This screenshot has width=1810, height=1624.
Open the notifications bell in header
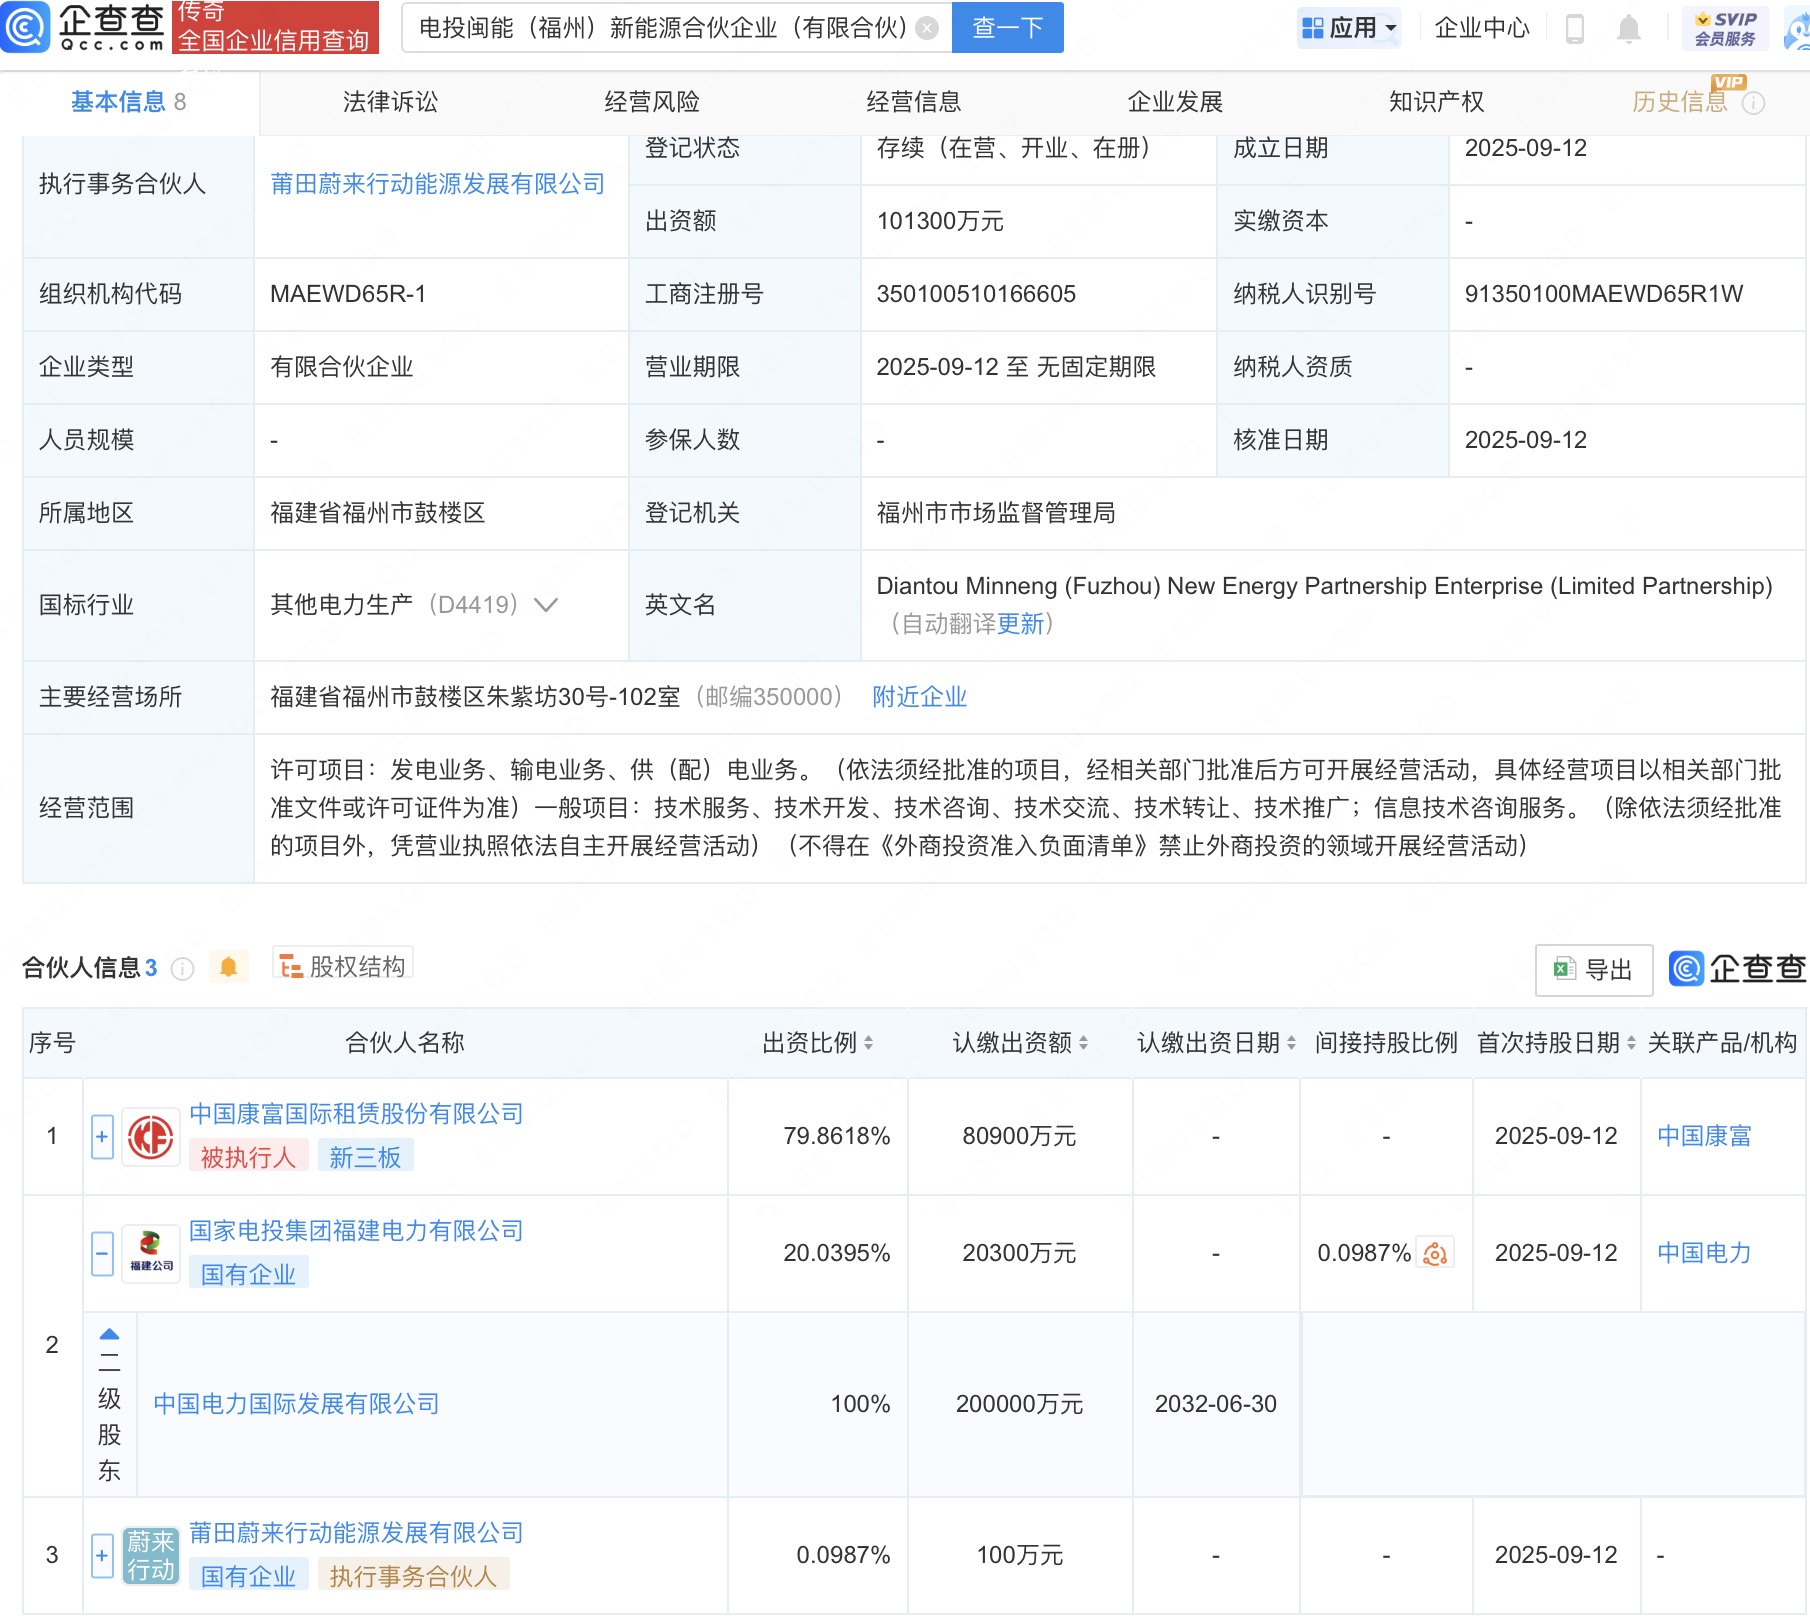pos(1629,29)
